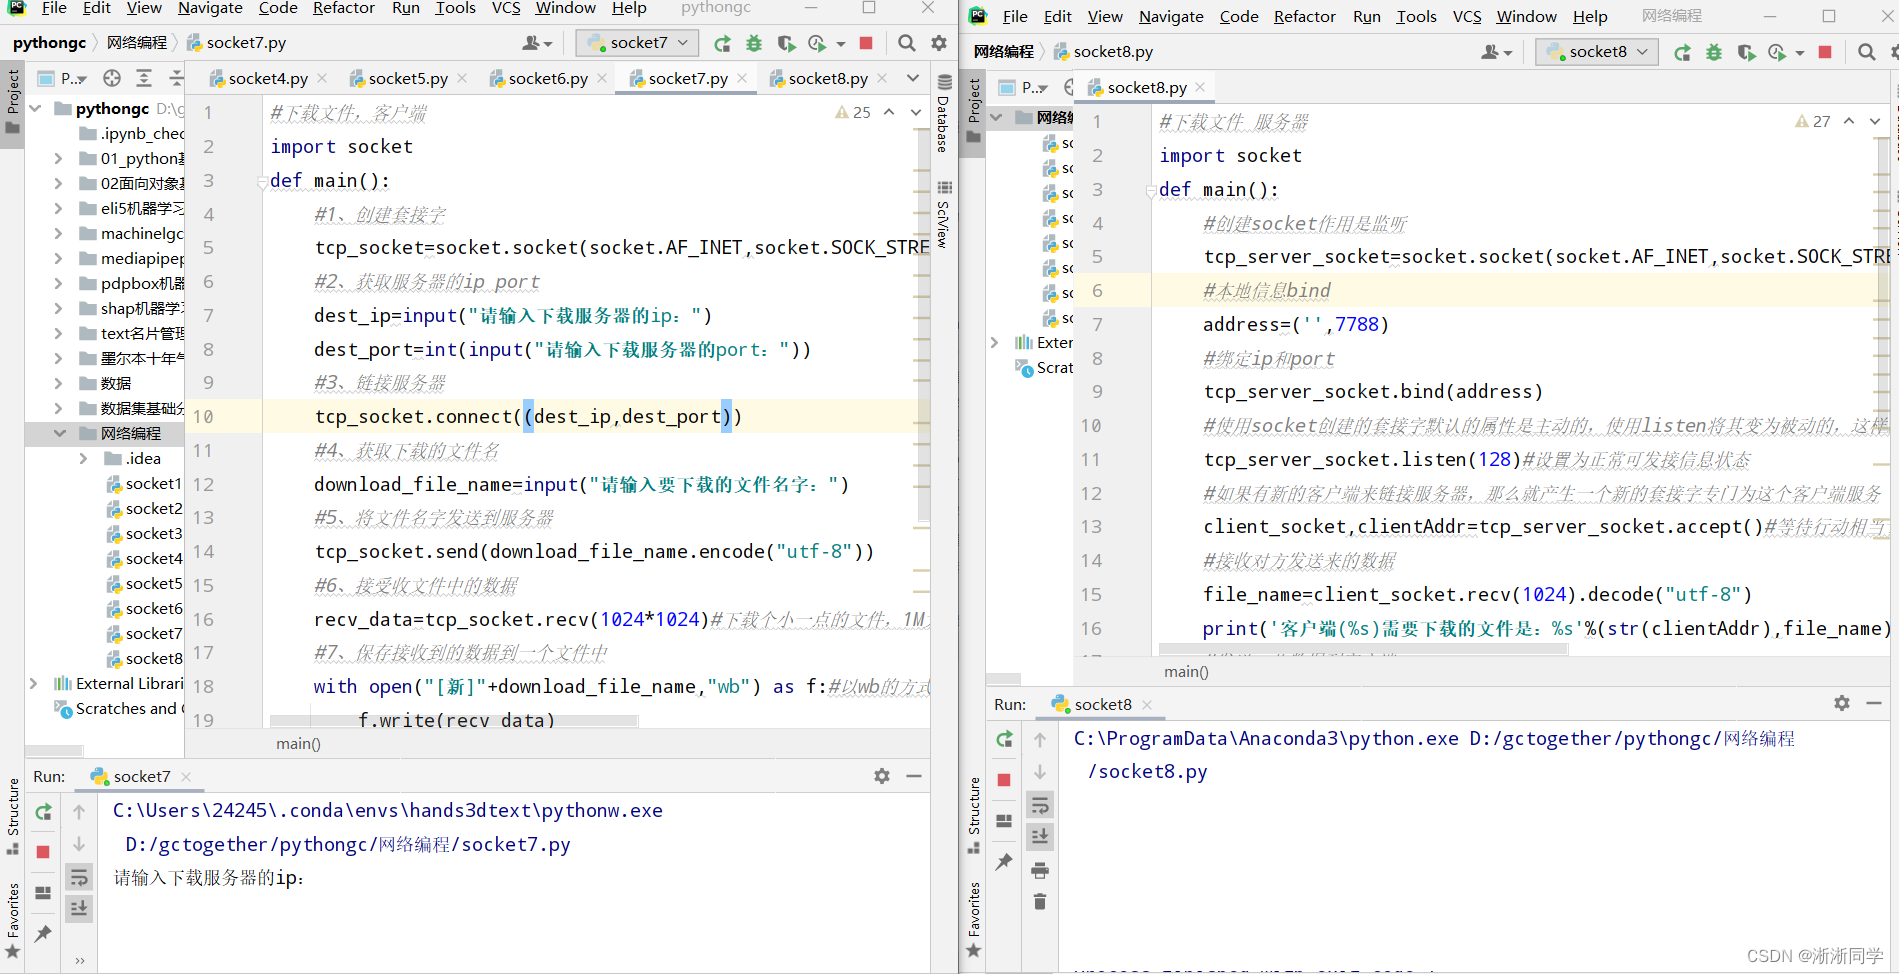Toggle Favorites tool window in right window

(x=974, y=919)
